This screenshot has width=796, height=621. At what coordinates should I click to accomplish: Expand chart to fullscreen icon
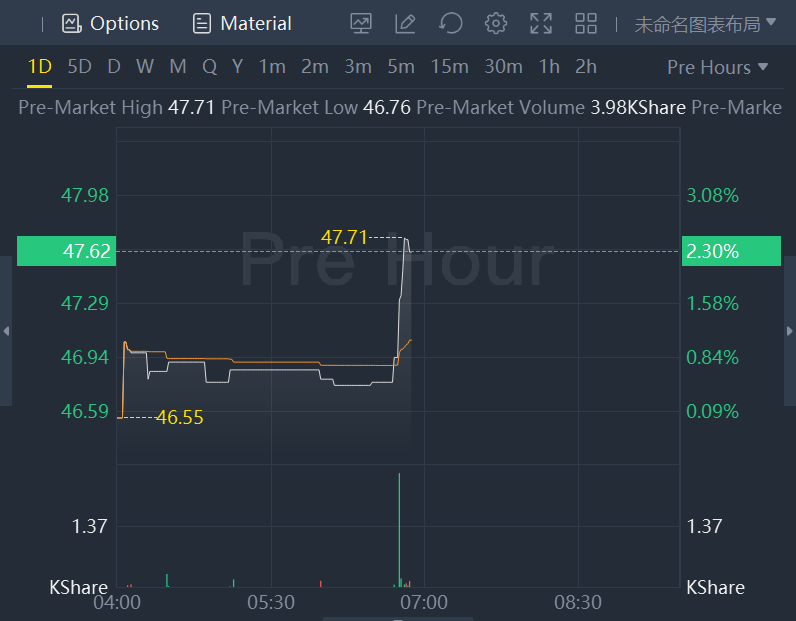(541, 23)
